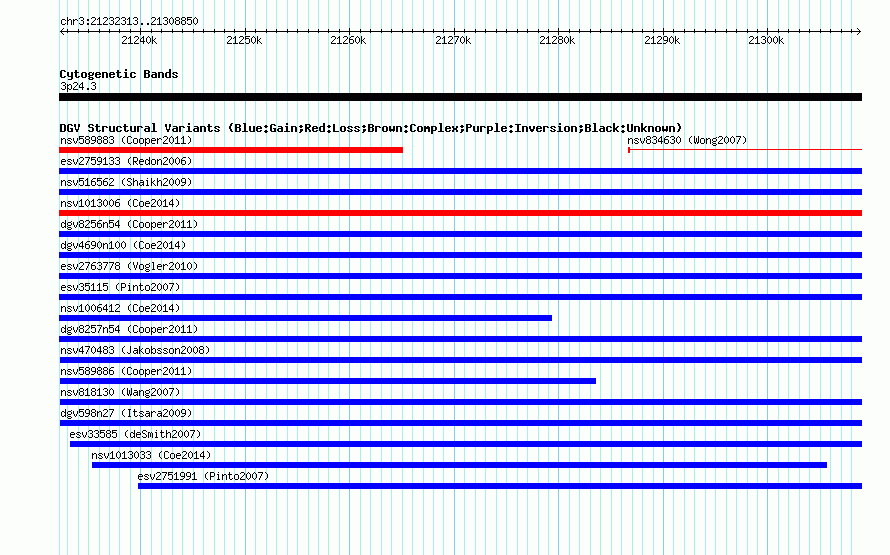The image size is (890, 555).
Task: Click the 21280k ruler position
Action: click(557, 40)
